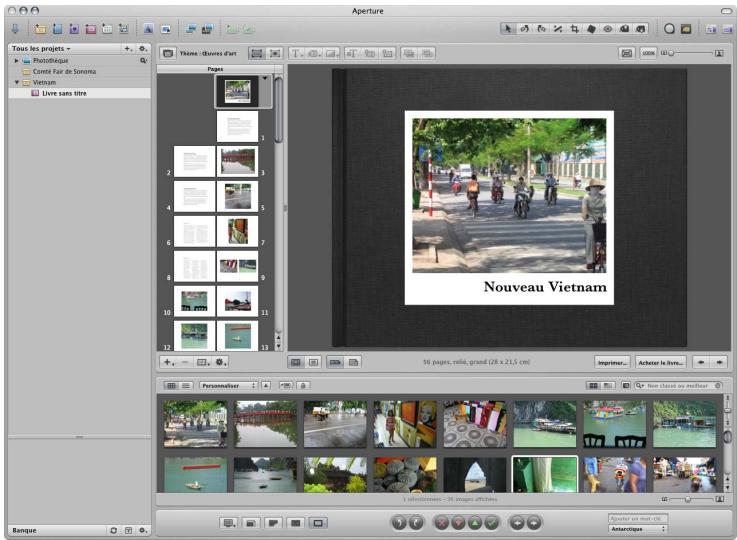
Task: Toggle Show Viewer Only button bottom bar
Action: click(318, 523)
